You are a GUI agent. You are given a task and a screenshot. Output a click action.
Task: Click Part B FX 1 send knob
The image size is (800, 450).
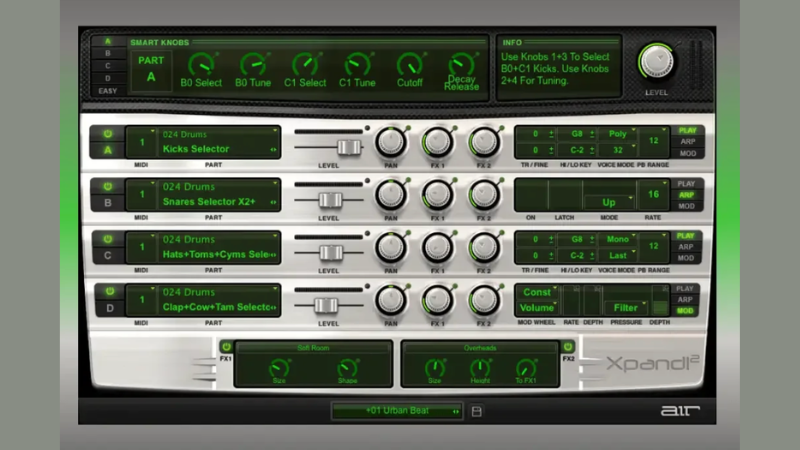[x=437, y=194]
